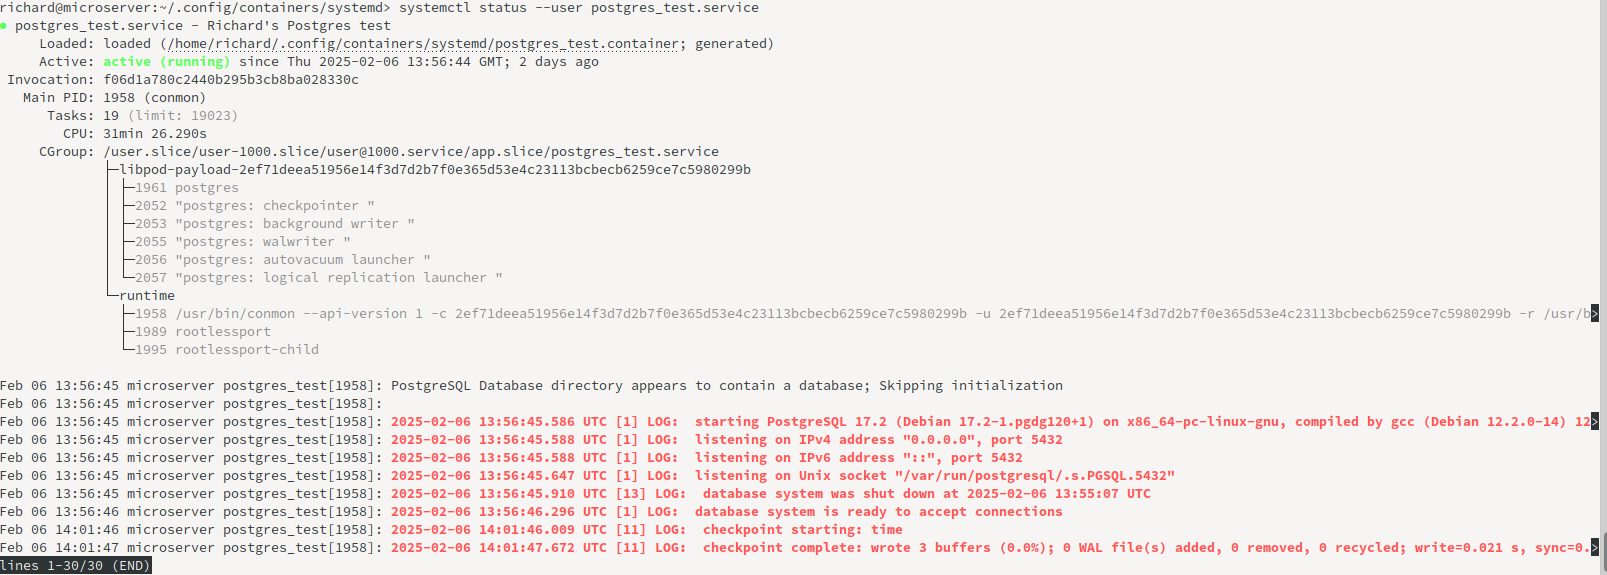This screenshot has width=1607, height=575.
Task: Click the logical replication launcher process entry
Action: pos(319,278)
